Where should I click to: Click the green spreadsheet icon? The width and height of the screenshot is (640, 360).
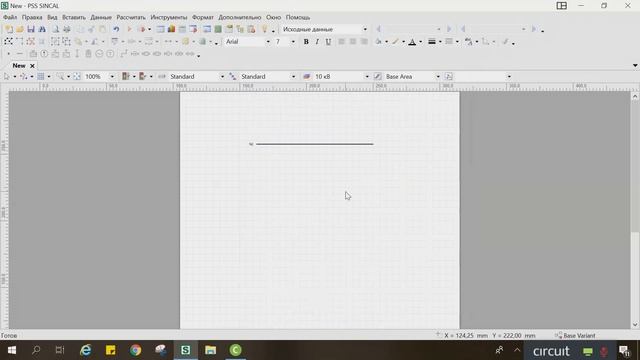218,29
